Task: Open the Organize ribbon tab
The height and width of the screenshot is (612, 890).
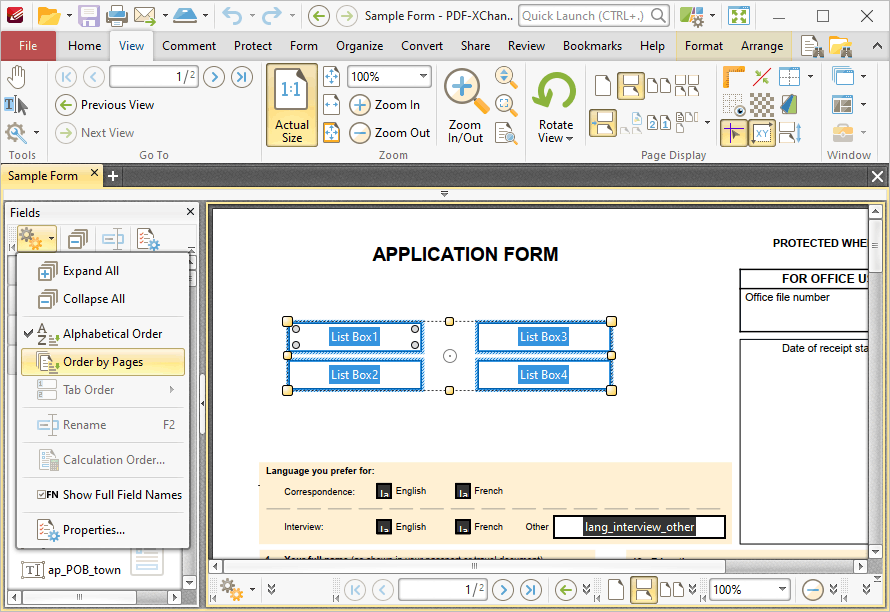Action: (x=359, y=46)
